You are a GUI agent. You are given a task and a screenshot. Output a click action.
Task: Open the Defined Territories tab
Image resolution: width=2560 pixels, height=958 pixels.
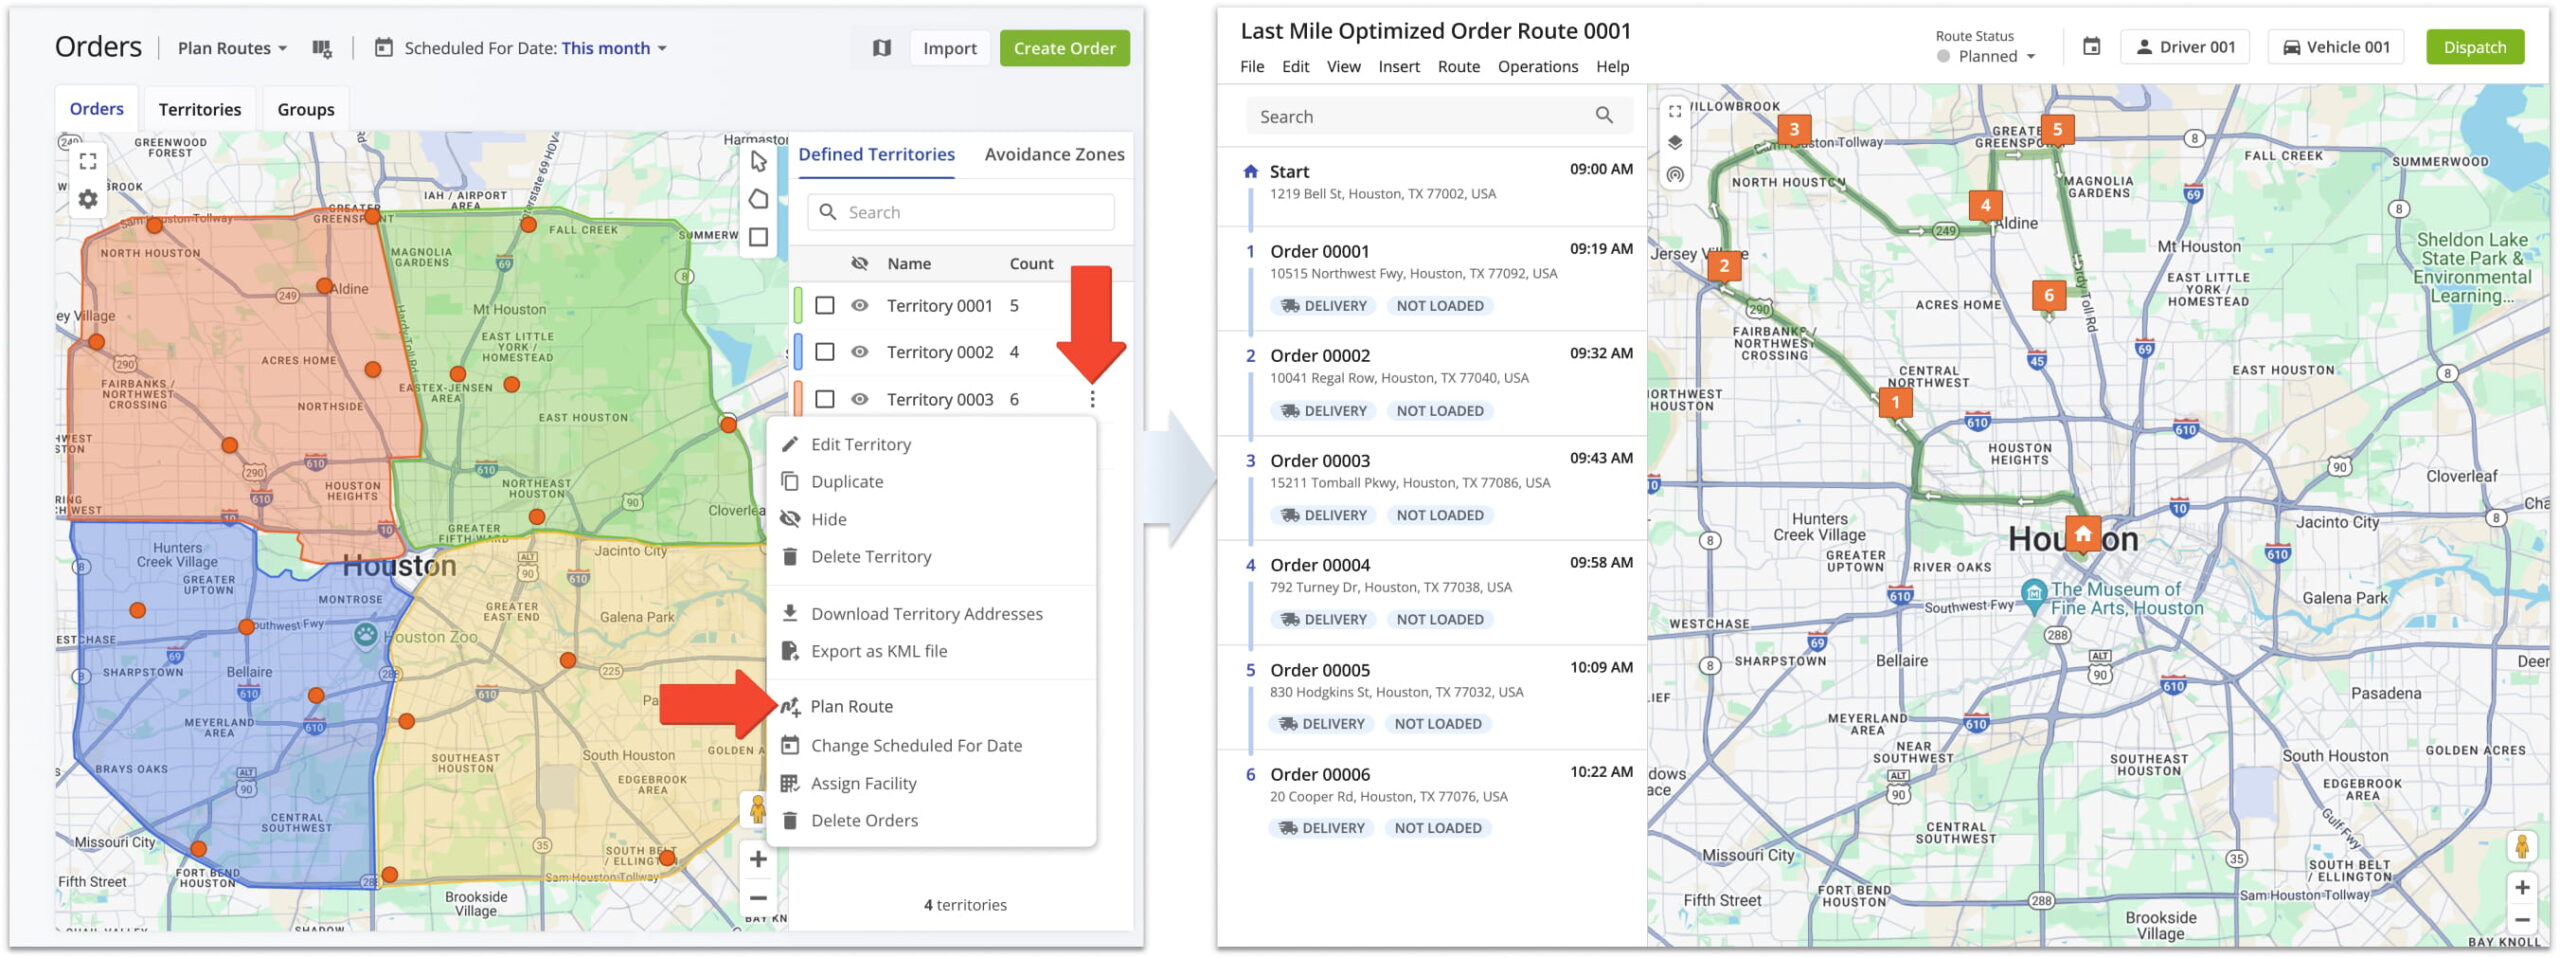(x=876, y=155)
